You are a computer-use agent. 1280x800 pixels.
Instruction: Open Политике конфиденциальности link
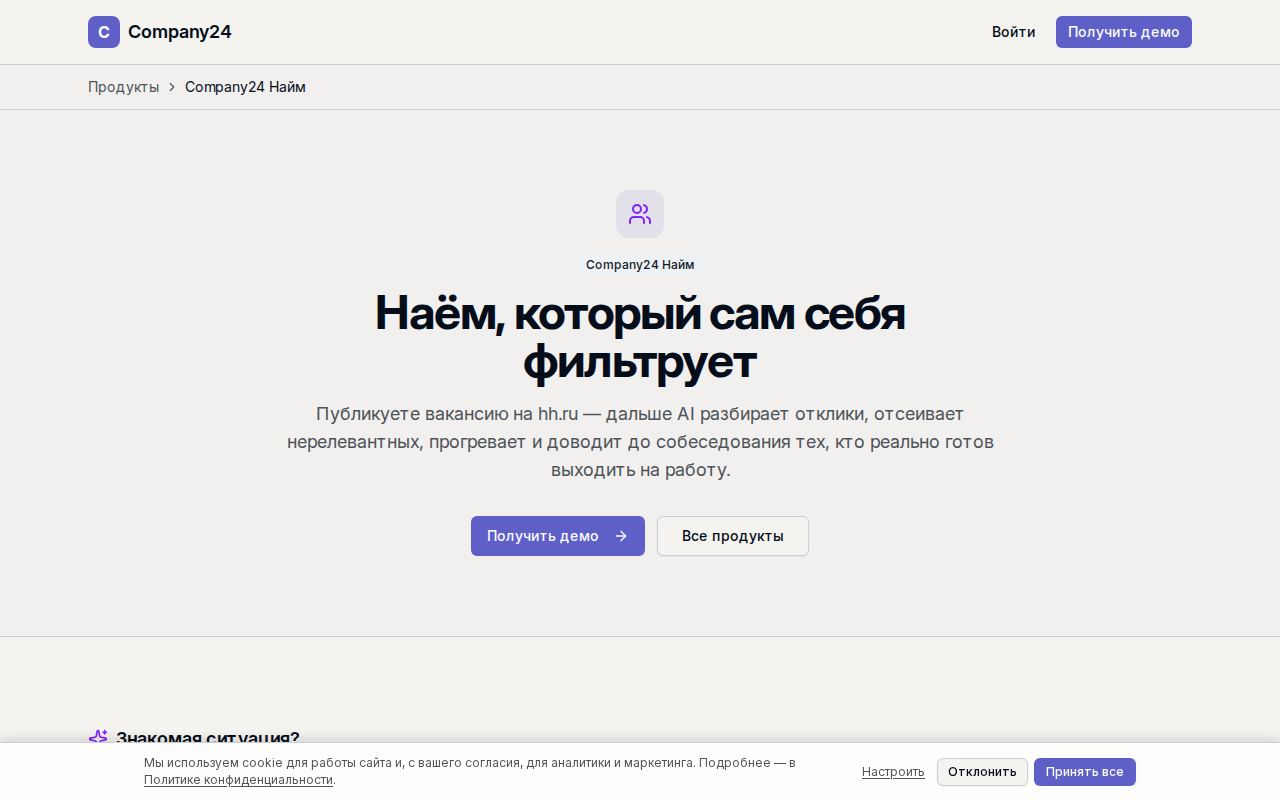[238, 780]
